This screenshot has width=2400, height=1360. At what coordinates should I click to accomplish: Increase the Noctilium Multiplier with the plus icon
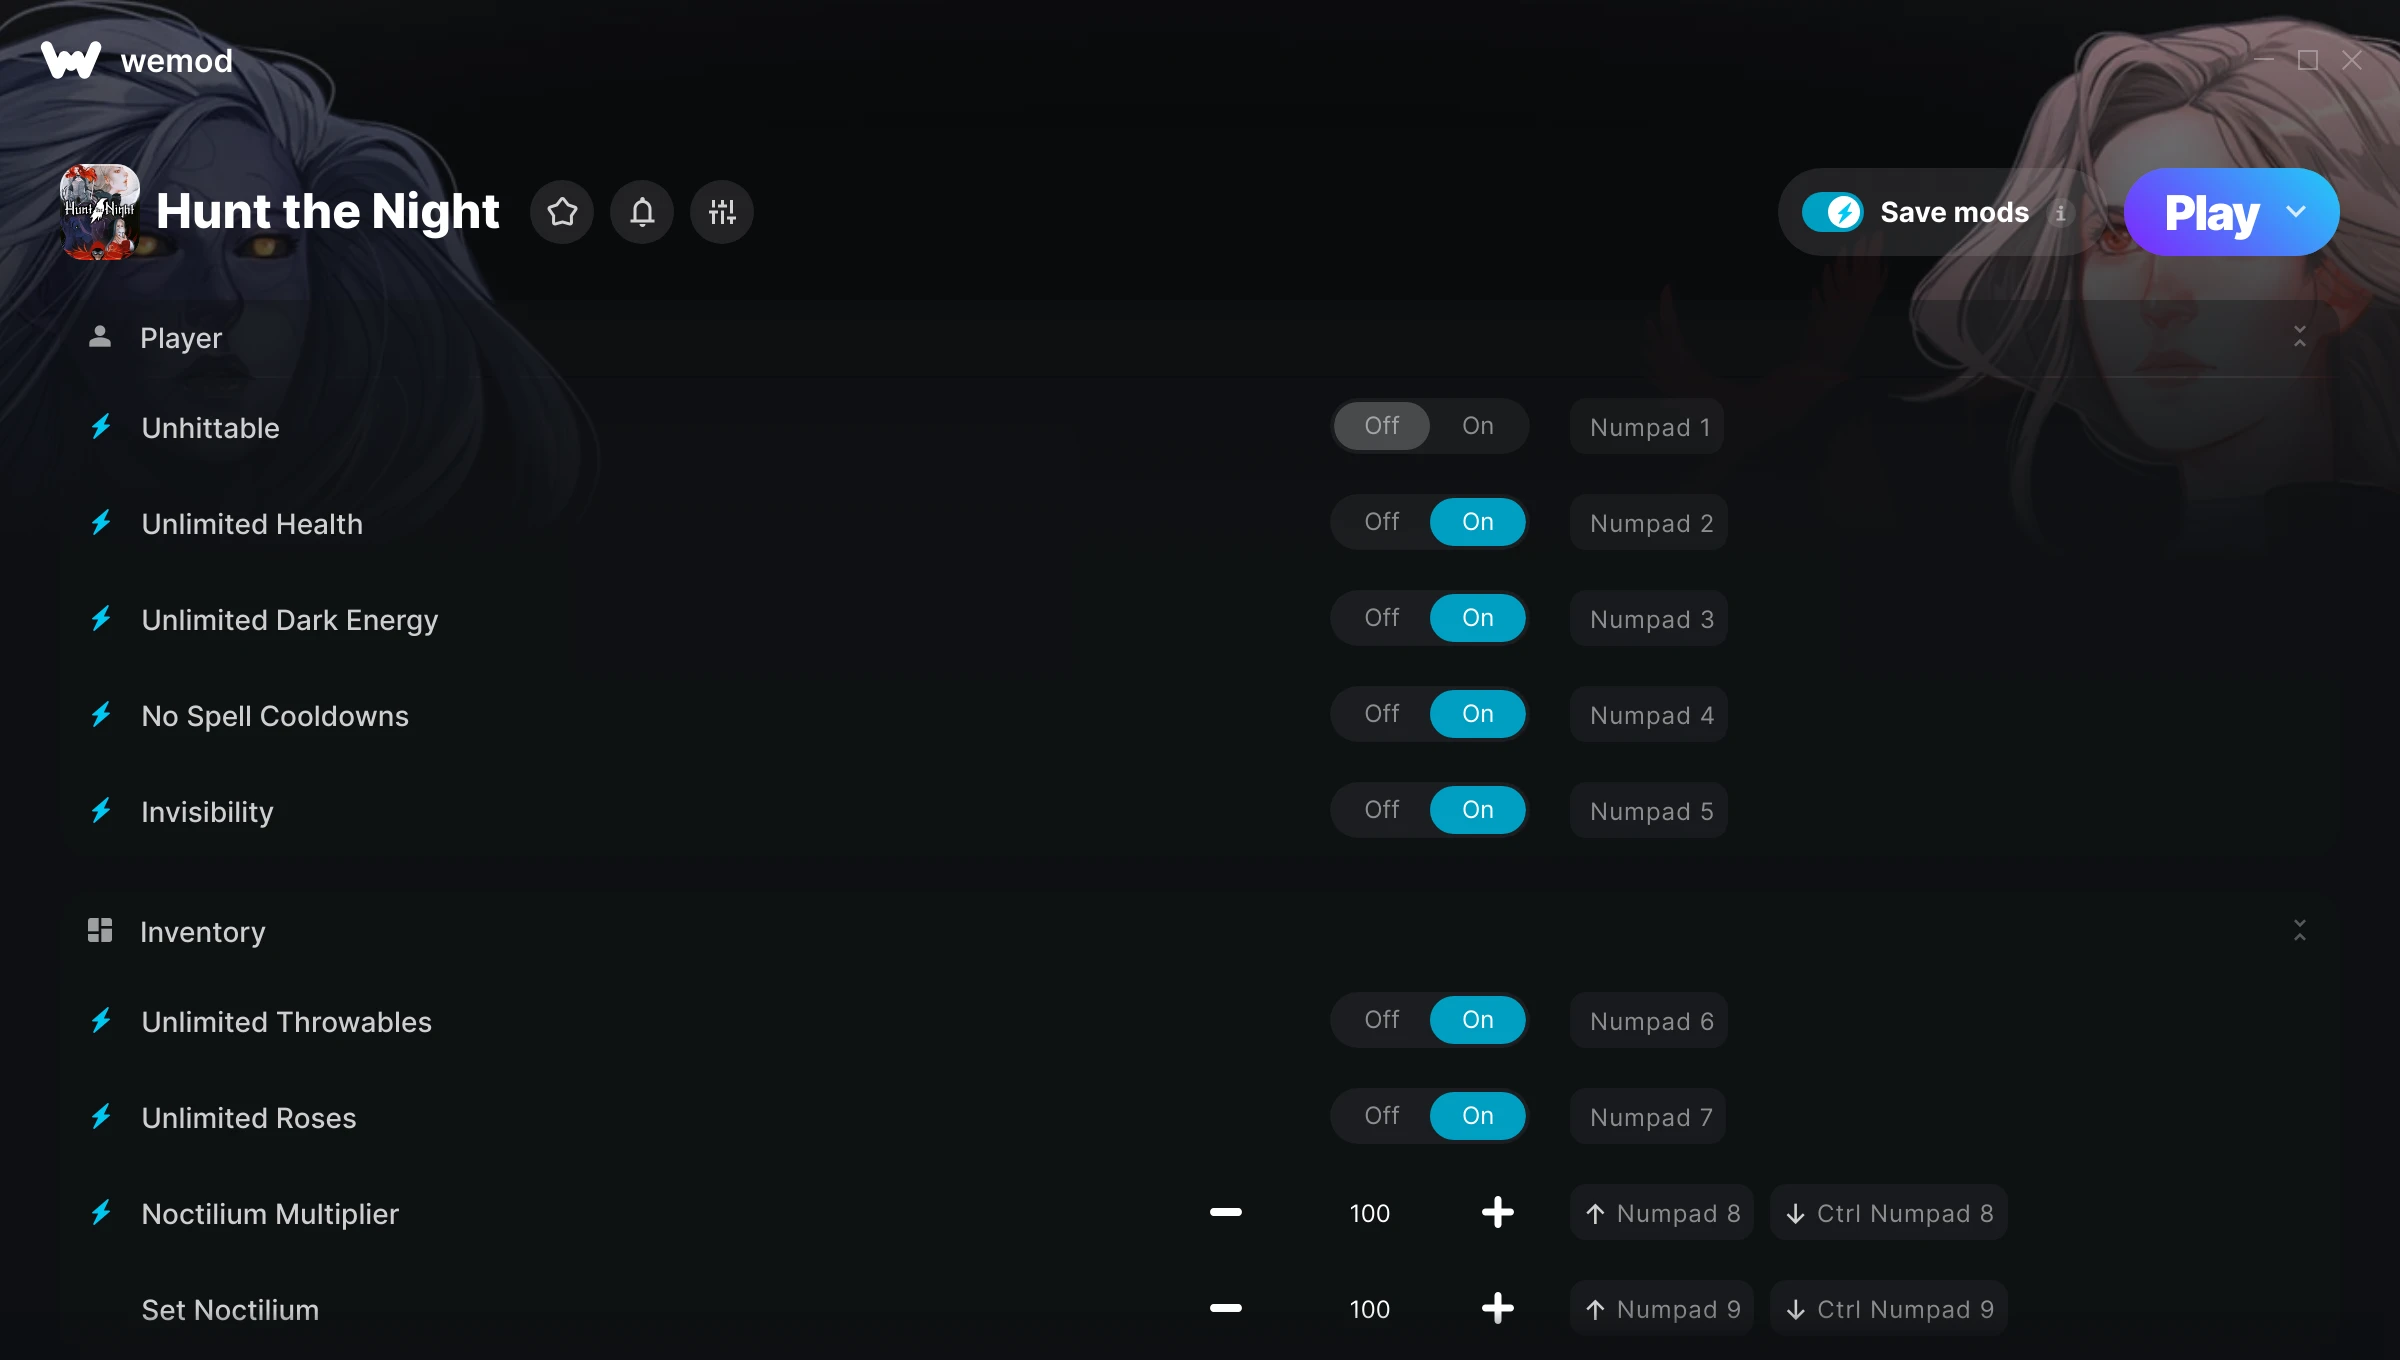(x=1497, y=1212)
